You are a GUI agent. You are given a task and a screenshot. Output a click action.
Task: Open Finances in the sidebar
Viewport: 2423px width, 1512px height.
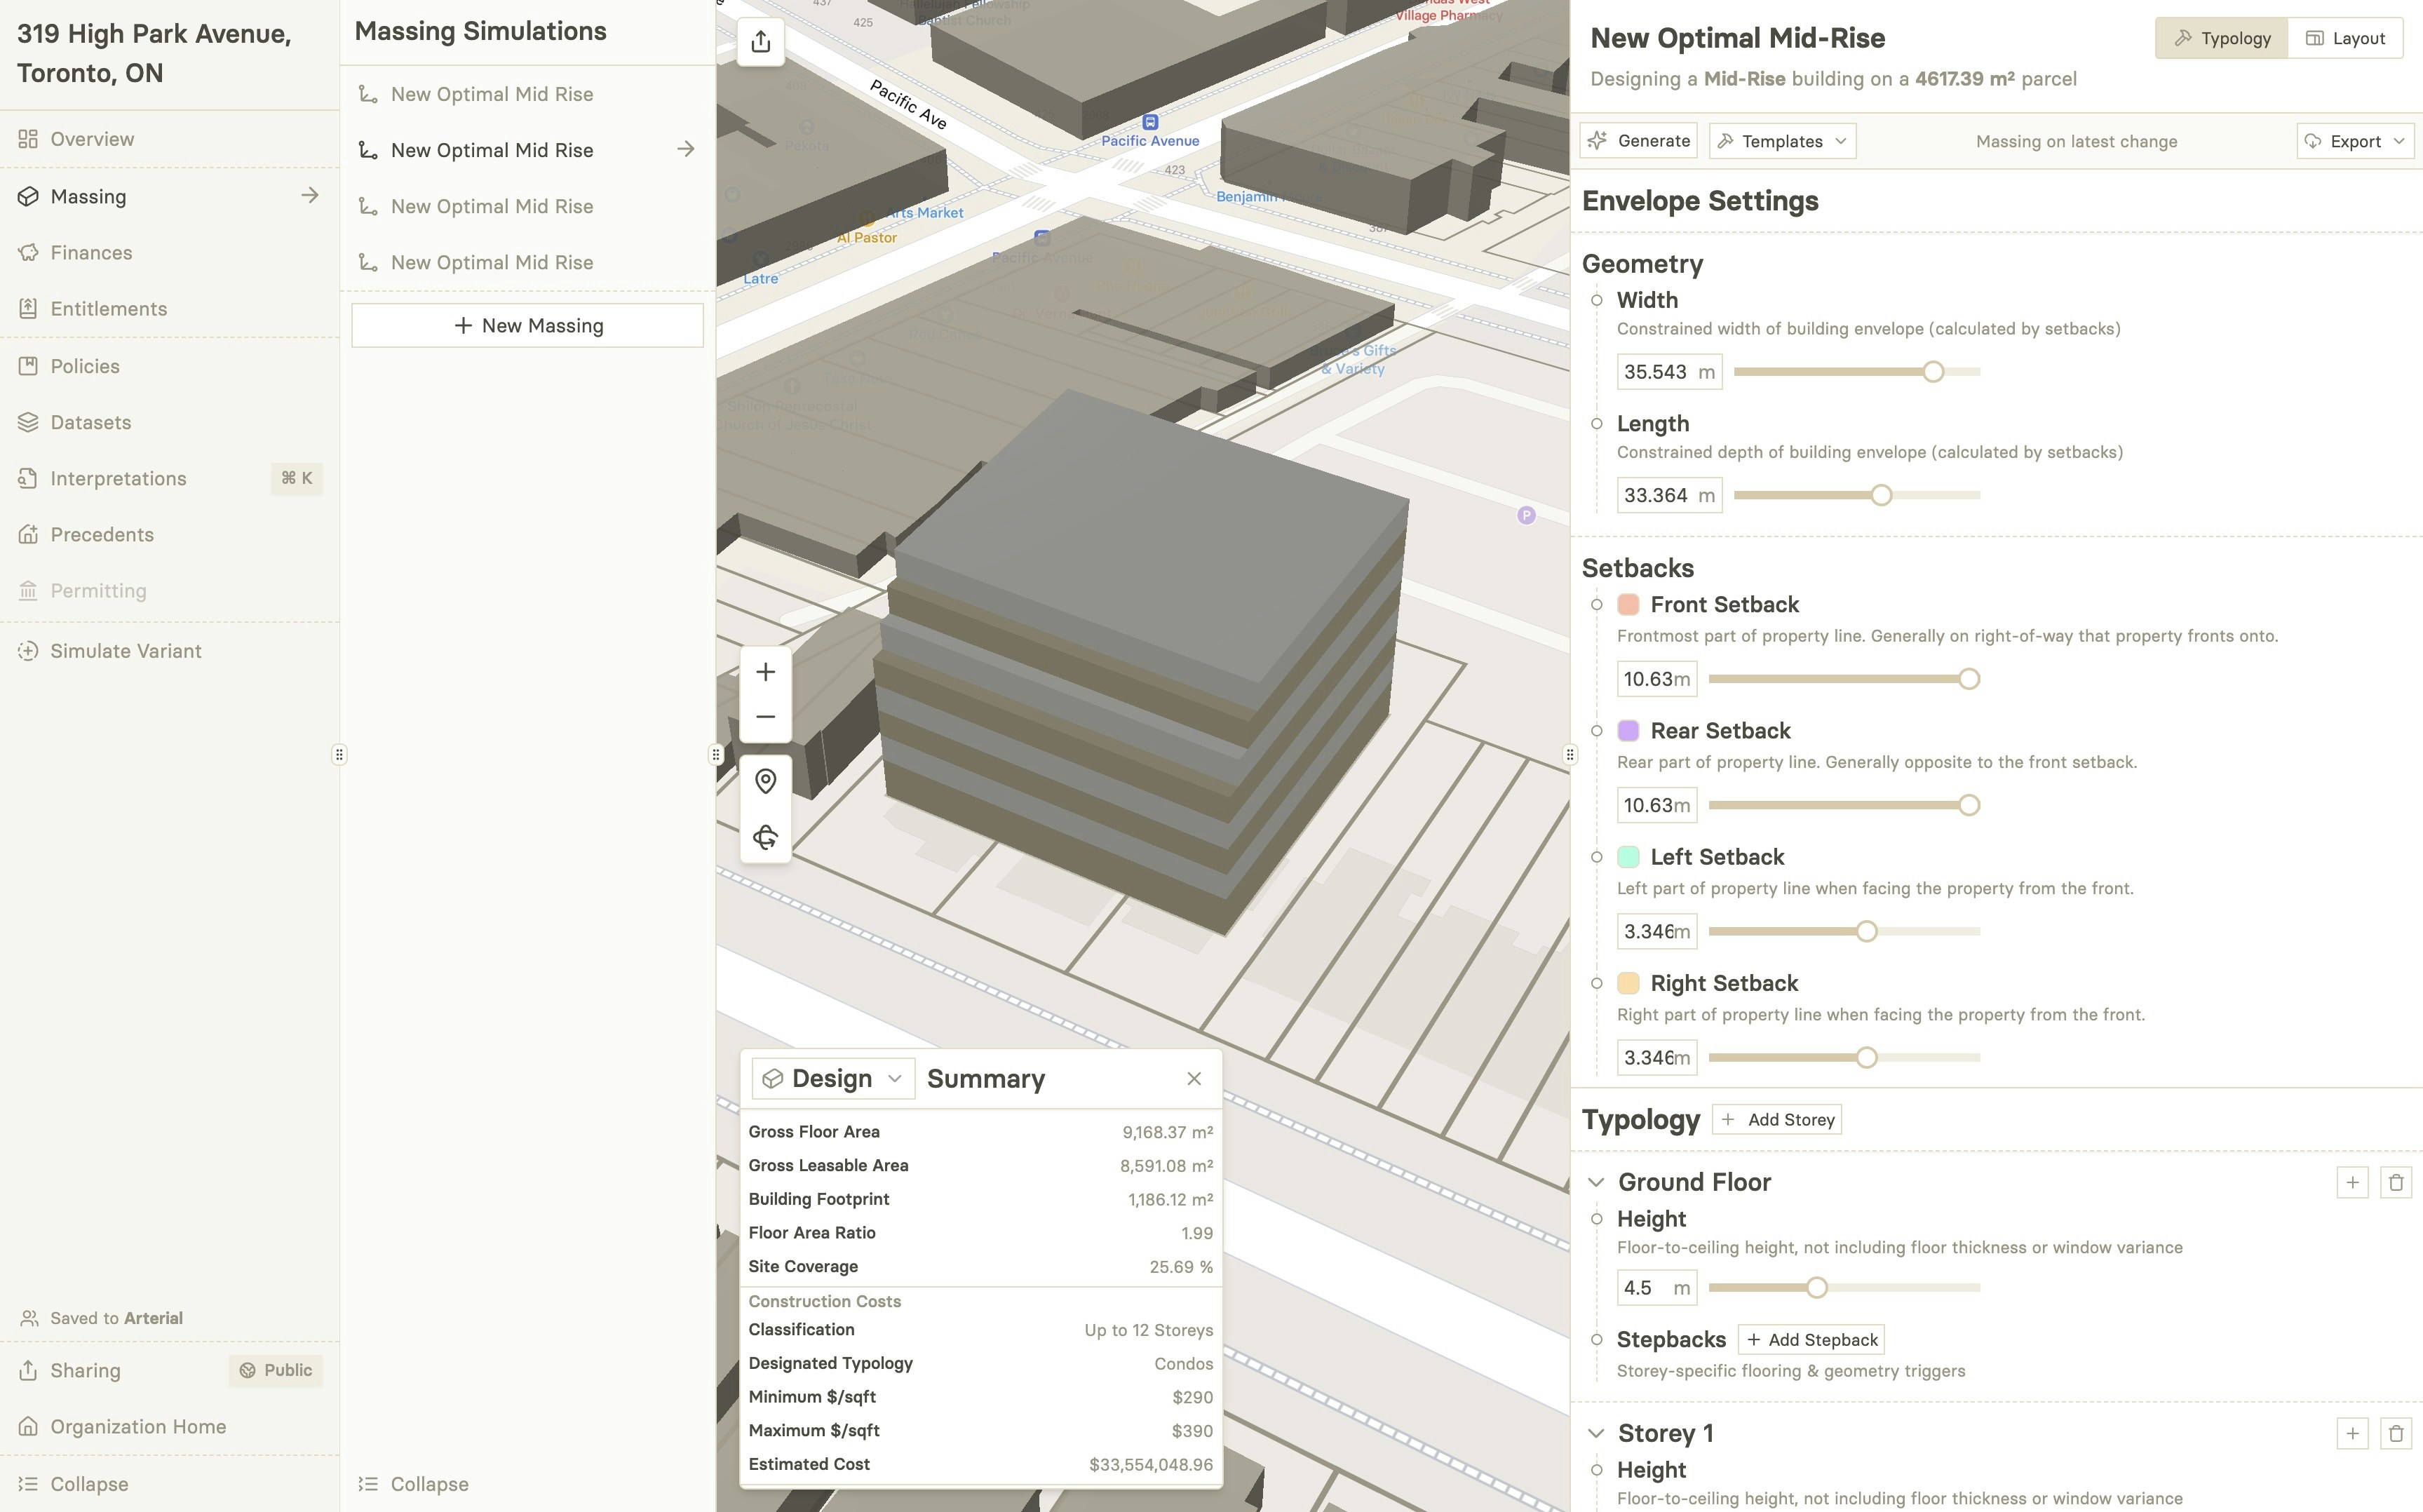click(91, 253)
